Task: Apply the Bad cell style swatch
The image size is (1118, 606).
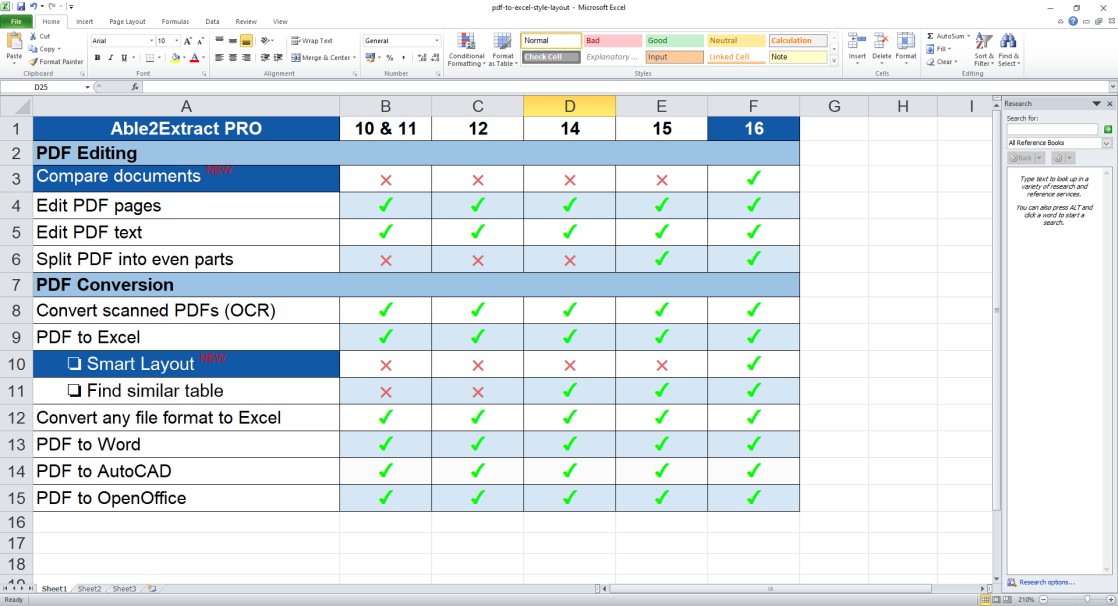Action: [612, 41]
